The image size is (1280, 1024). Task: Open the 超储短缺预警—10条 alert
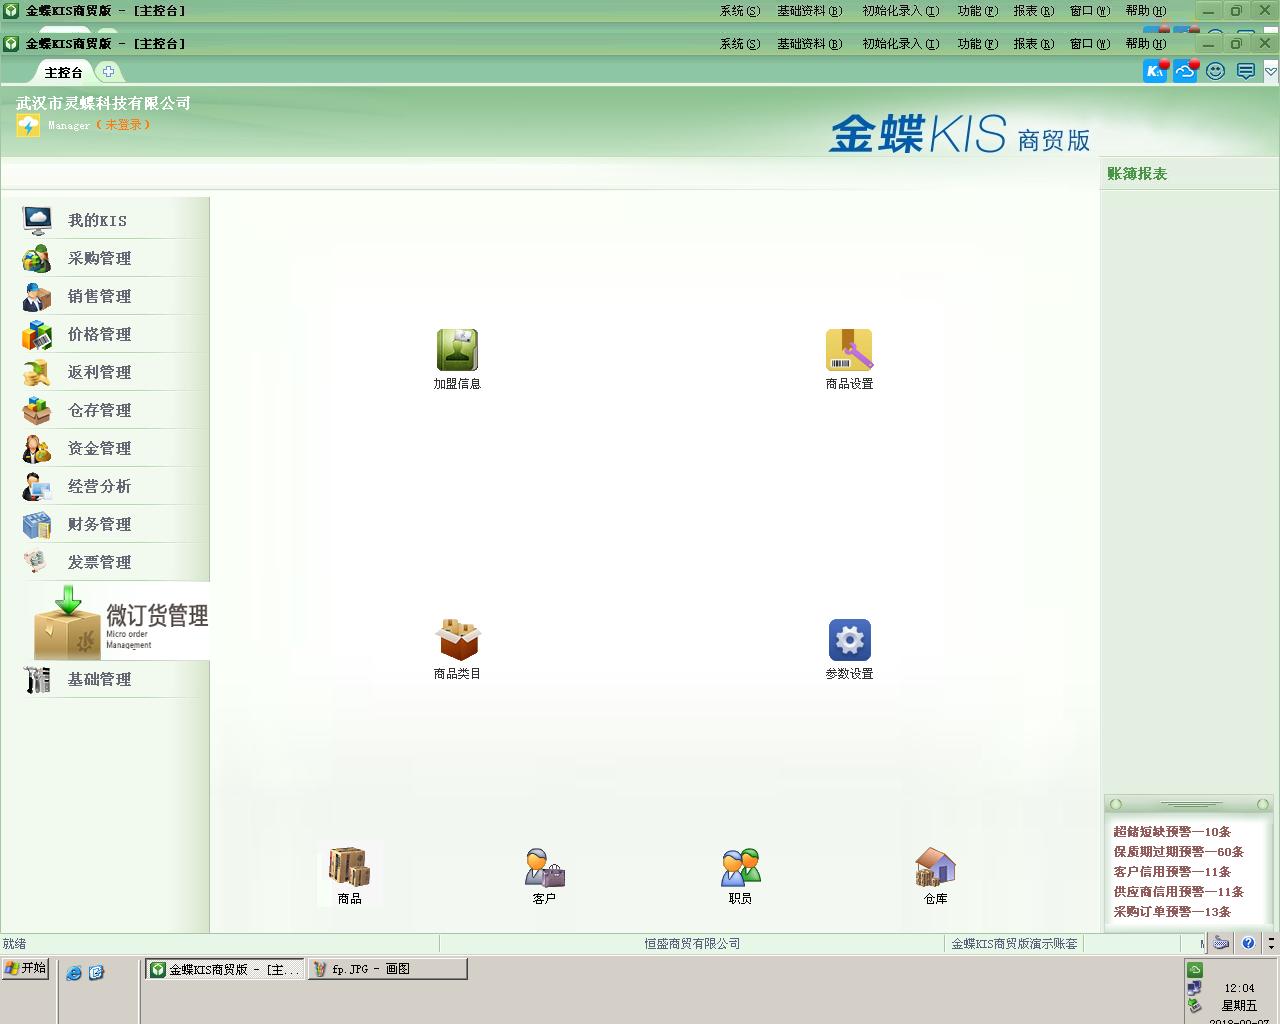coord(1172,831)
